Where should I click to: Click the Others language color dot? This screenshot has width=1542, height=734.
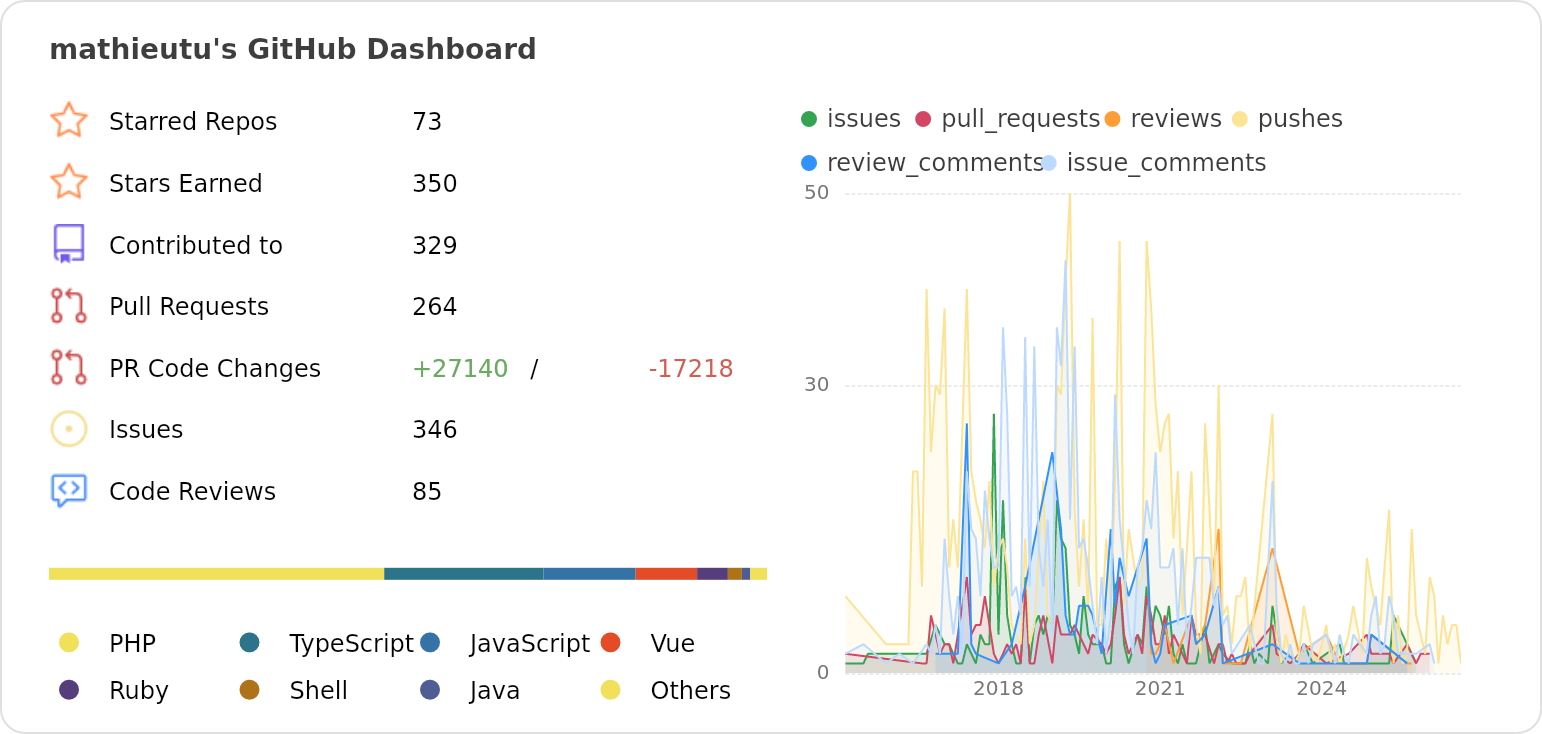611,690
